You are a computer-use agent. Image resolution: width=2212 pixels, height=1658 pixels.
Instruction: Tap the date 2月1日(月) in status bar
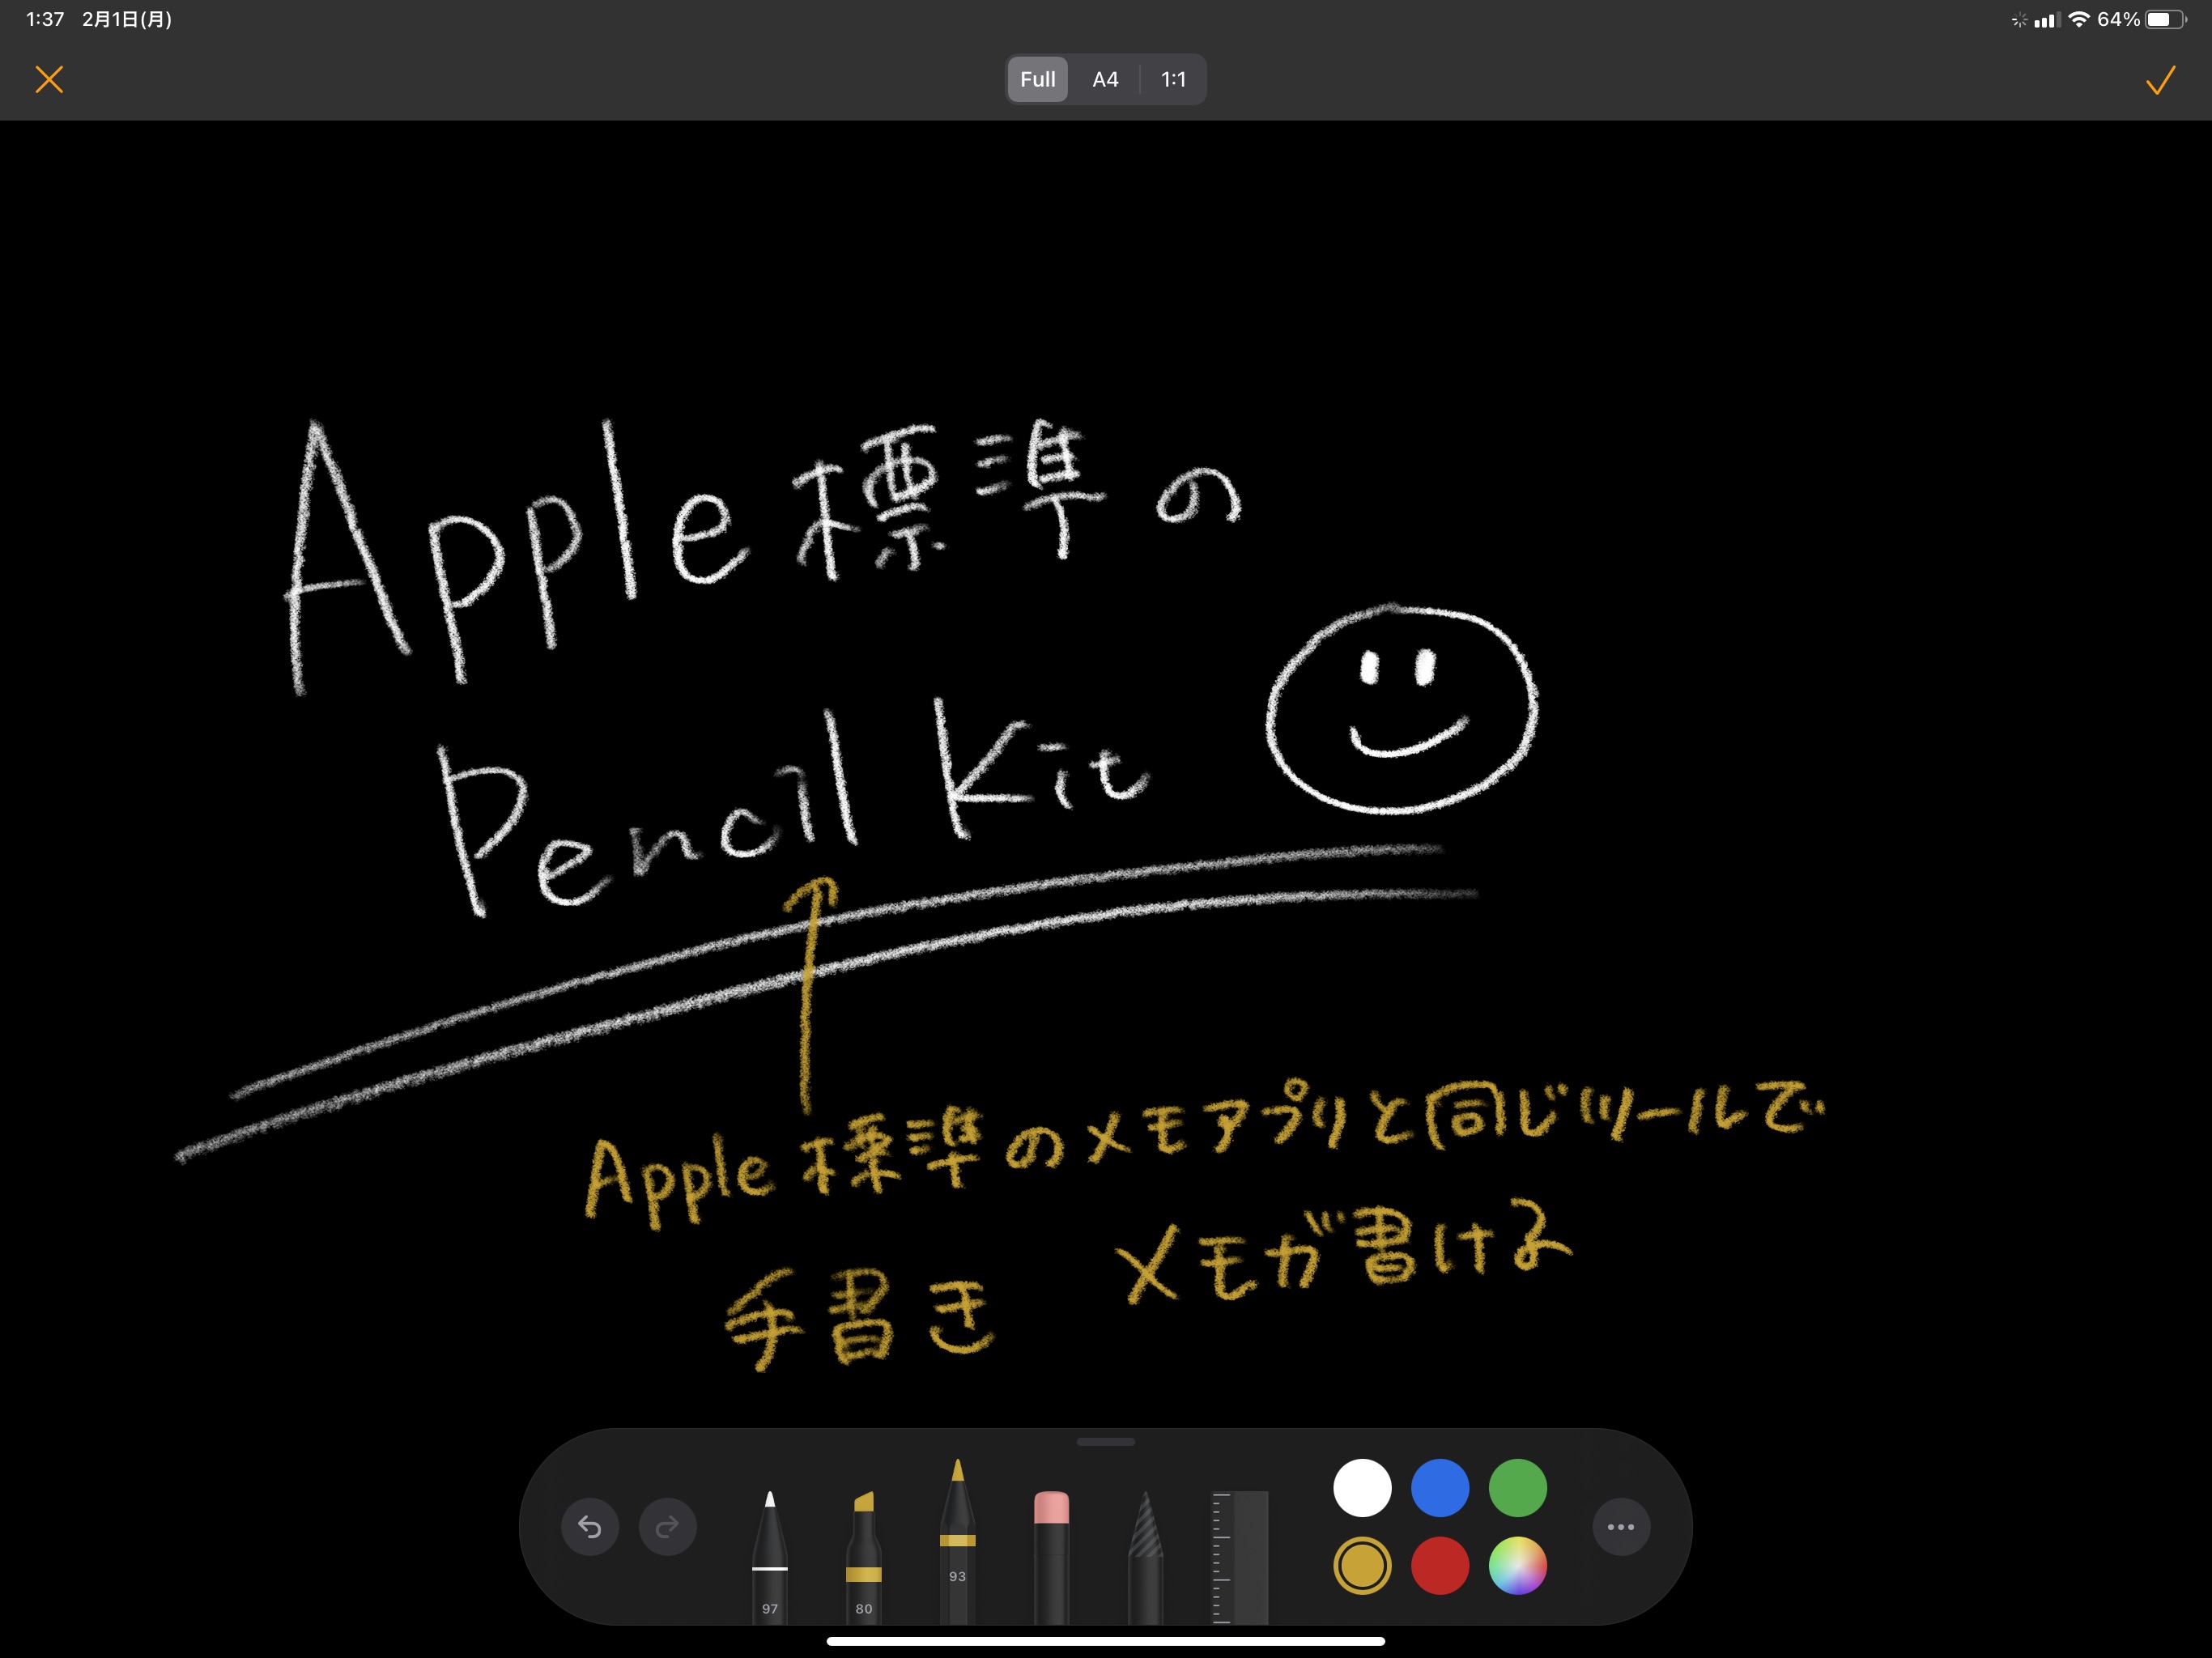tap(127, 19)
